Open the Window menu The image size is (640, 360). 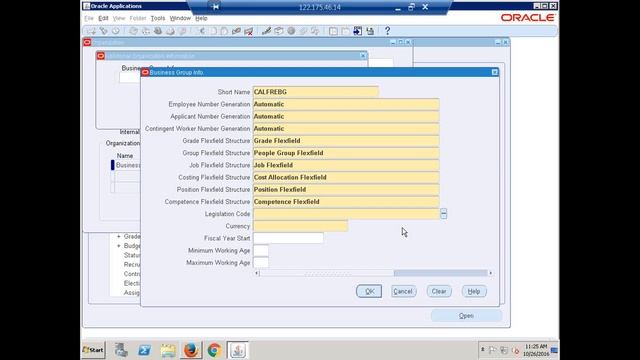180,18
